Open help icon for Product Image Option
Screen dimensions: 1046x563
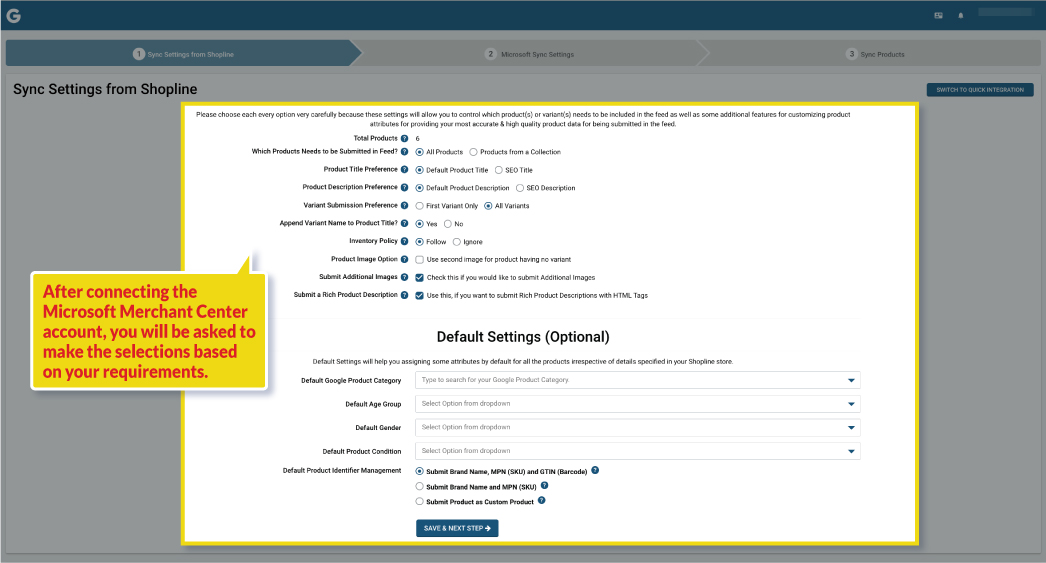point(404,259)
